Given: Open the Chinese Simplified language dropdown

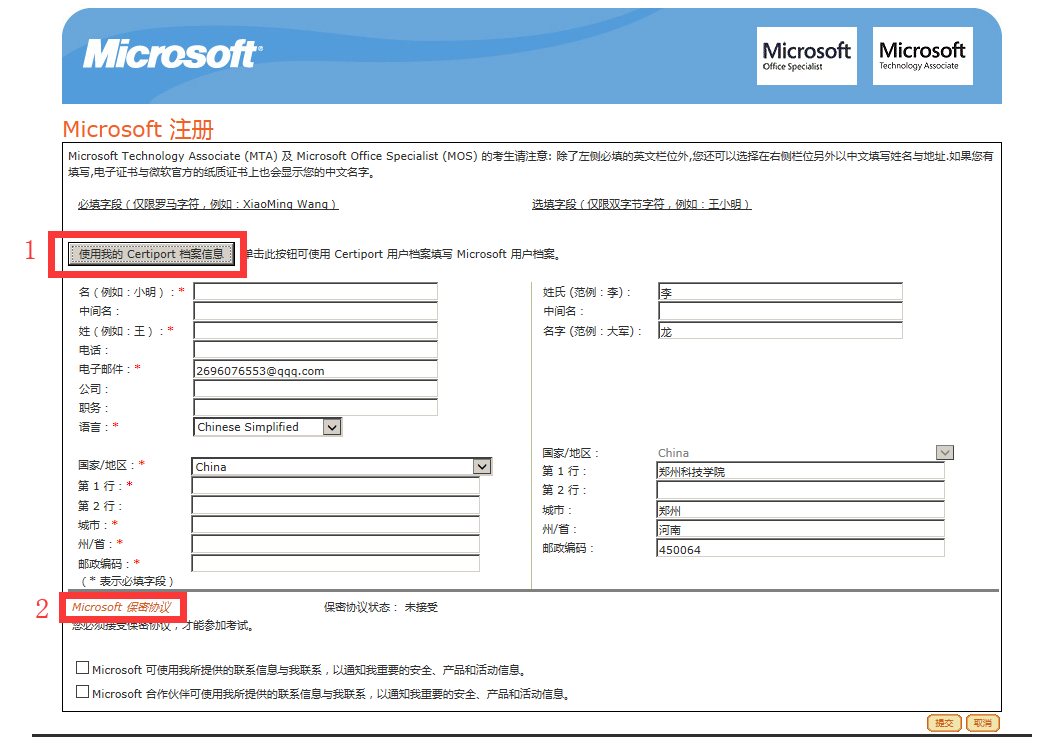Looking at the screenshot, I should [268, 427].
